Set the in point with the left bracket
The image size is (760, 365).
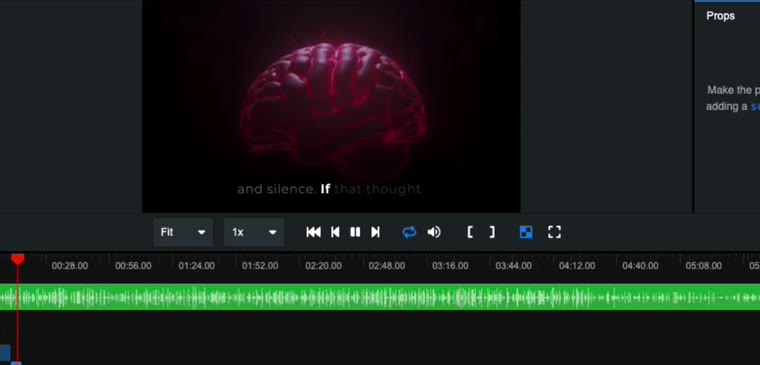(x=470, y=232)
